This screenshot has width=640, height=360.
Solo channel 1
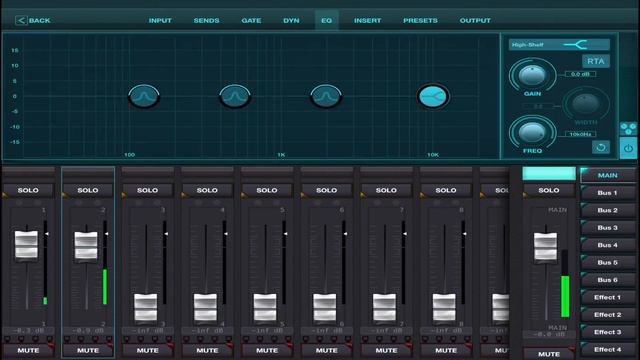pyautogui.click(x=28, y=190)
